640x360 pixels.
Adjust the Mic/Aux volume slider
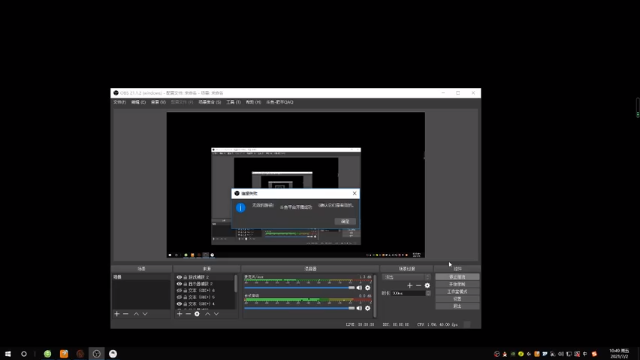299,288
